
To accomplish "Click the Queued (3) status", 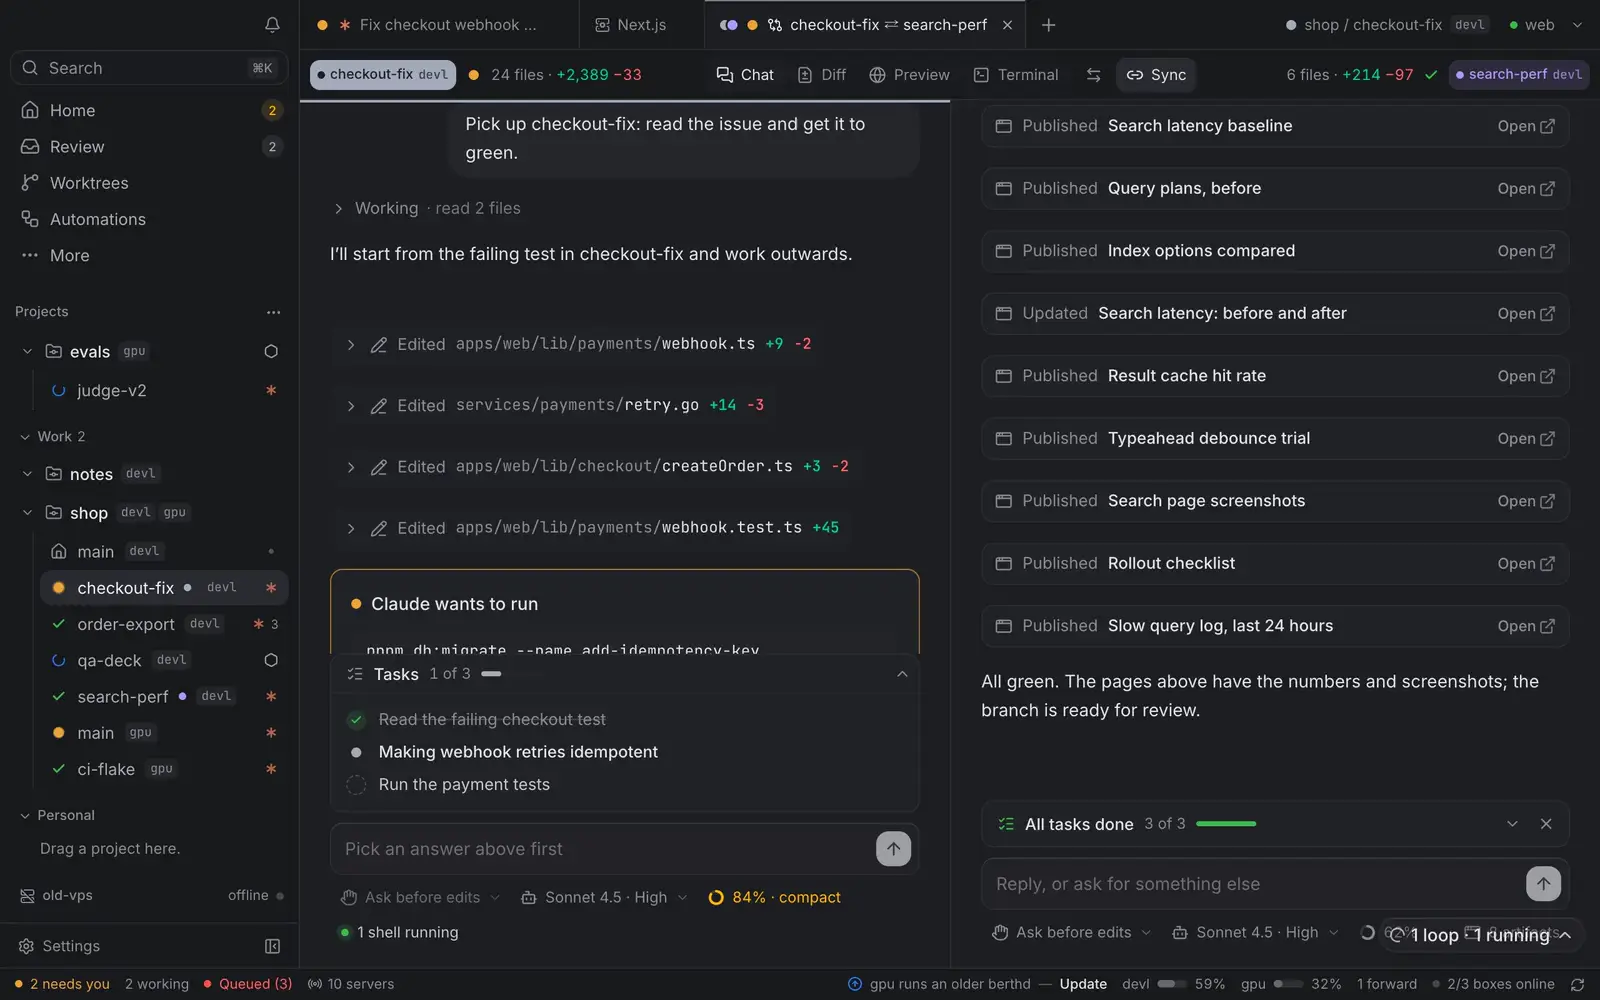I will [x=247, y=985].
